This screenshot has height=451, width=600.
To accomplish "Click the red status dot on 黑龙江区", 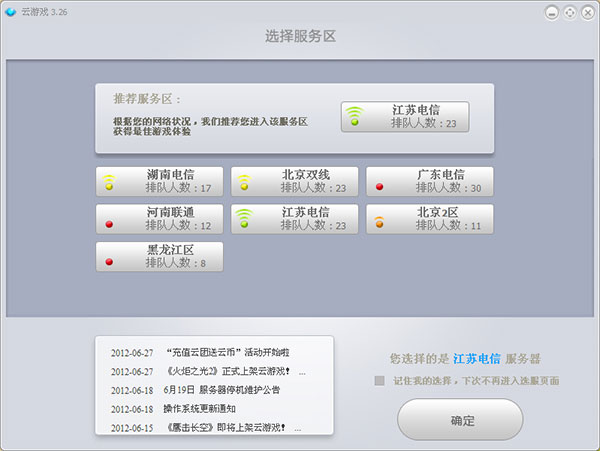I will coord(109,261).
